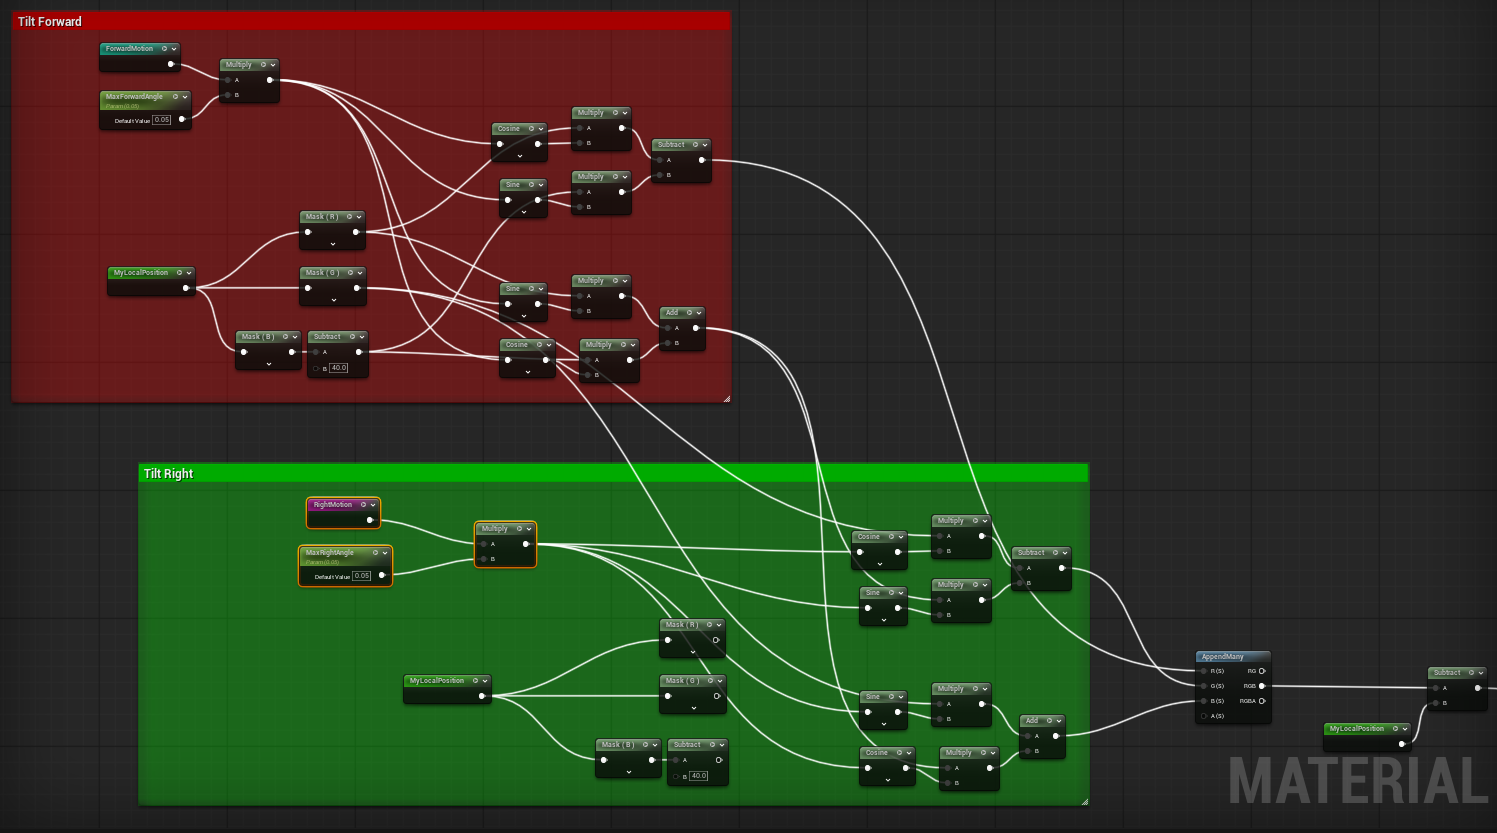This screenshot has height=833, width=1497.
Task: Select the RightMotion node by its title
Action: [x=333, y=505]
